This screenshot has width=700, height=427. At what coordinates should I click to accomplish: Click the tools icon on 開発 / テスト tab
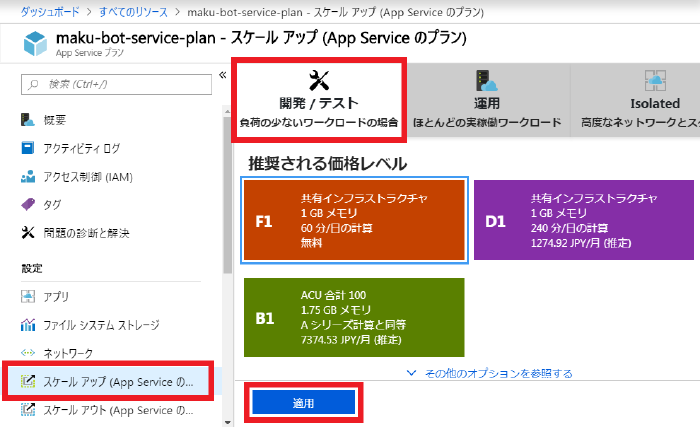(x=319, y=80)
